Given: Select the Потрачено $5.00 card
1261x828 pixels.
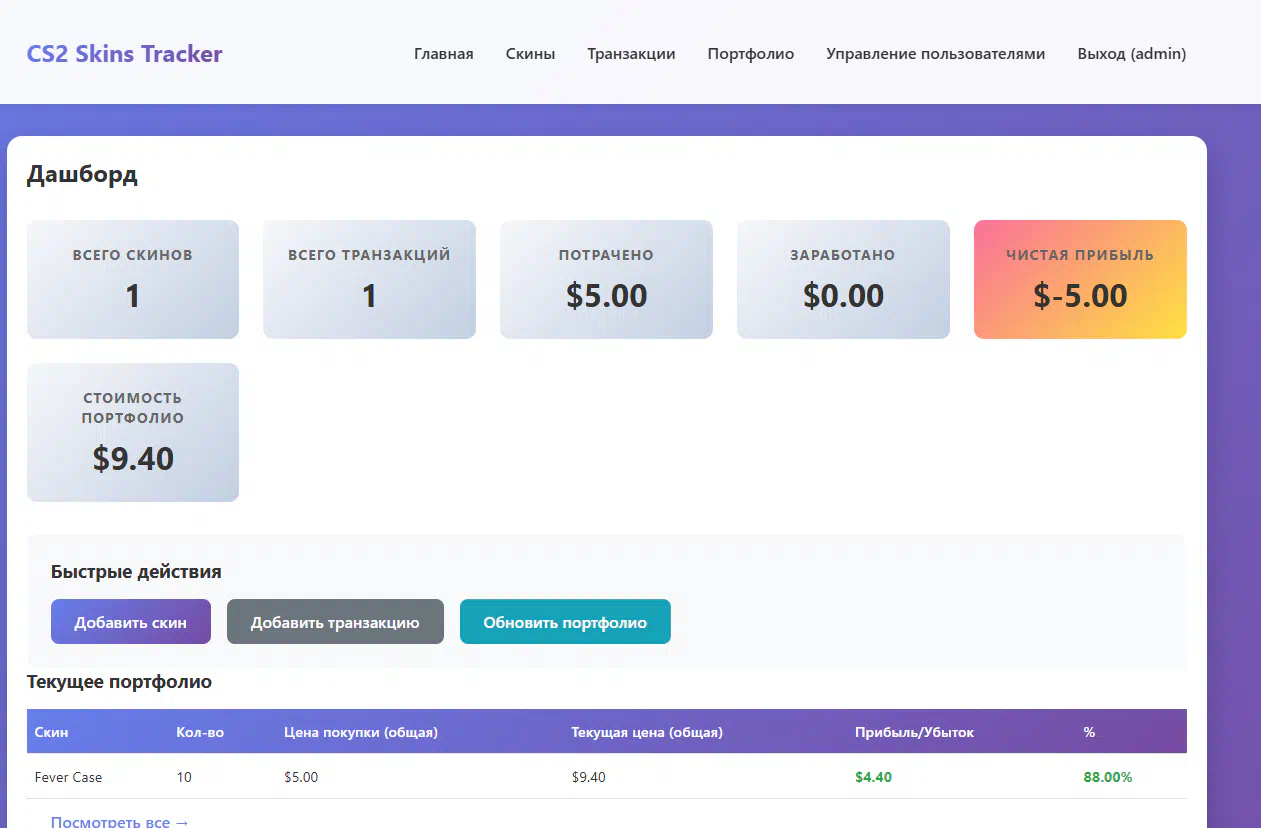Looking at the screenshot, I should tap(606, 279).
